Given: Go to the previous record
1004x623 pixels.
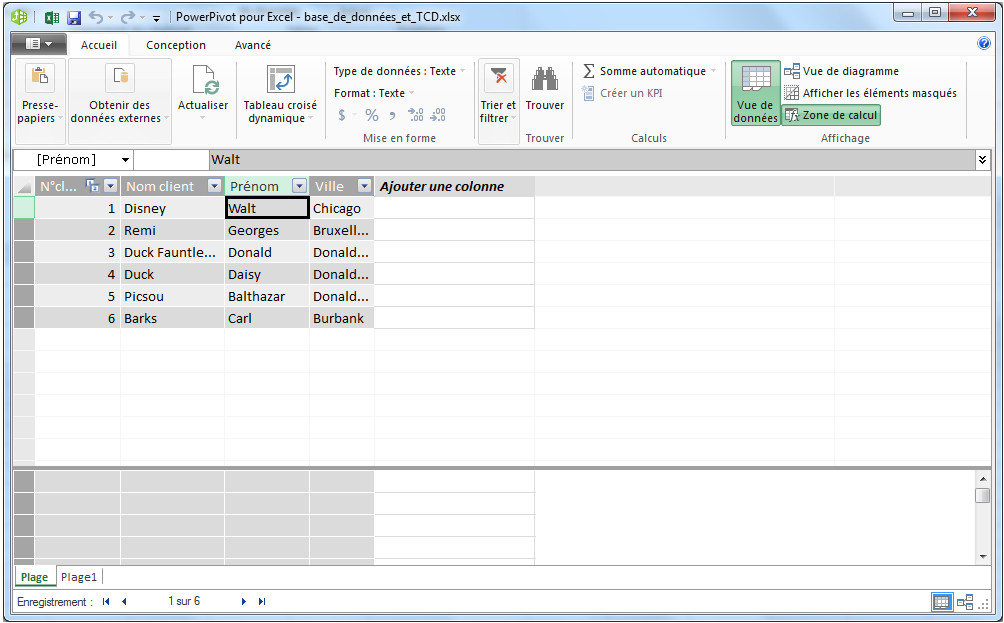Looking at the screenshot, I should point(124,601).
